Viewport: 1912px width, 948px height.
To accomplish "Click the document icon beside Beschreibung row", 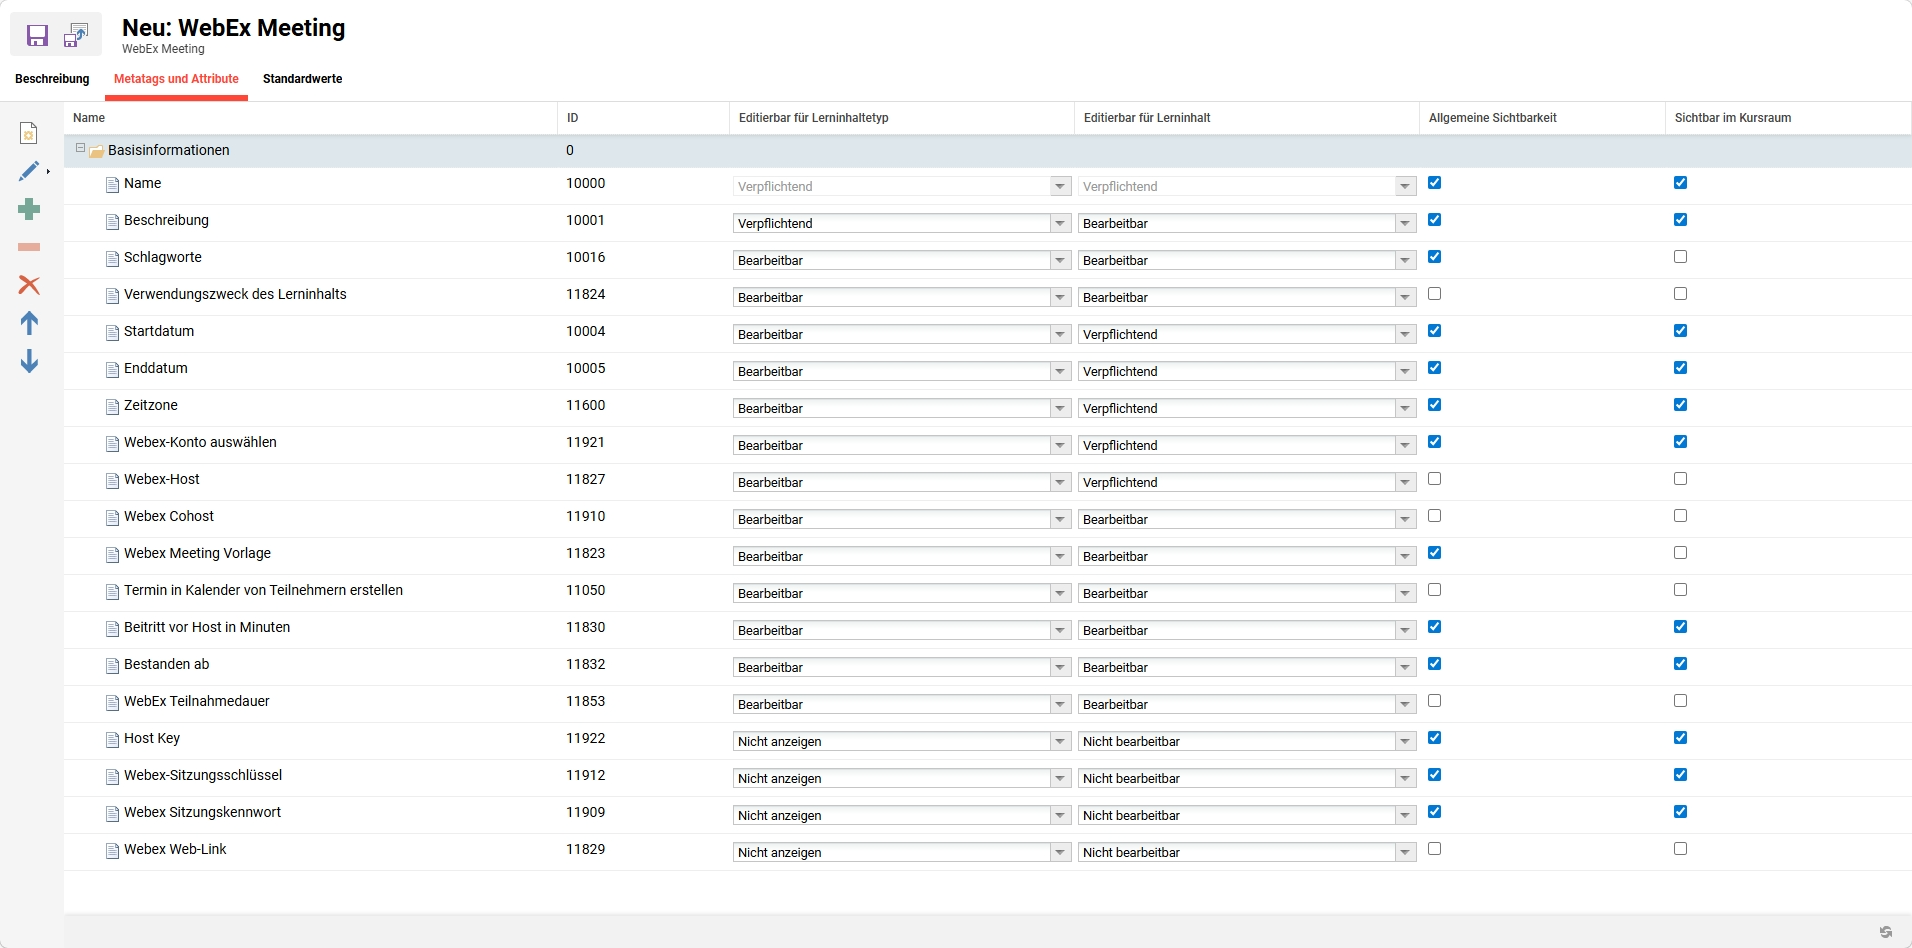I will [x=113, y=221].
